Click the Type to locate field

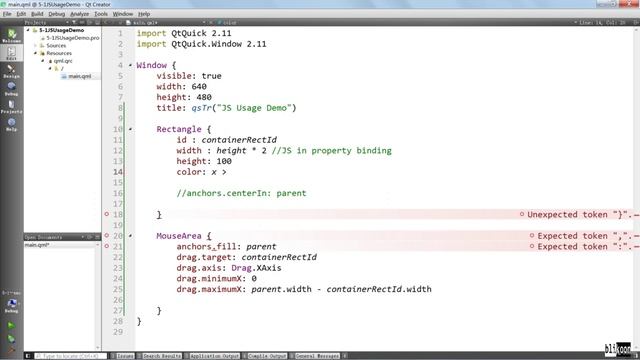coord(70,356)
